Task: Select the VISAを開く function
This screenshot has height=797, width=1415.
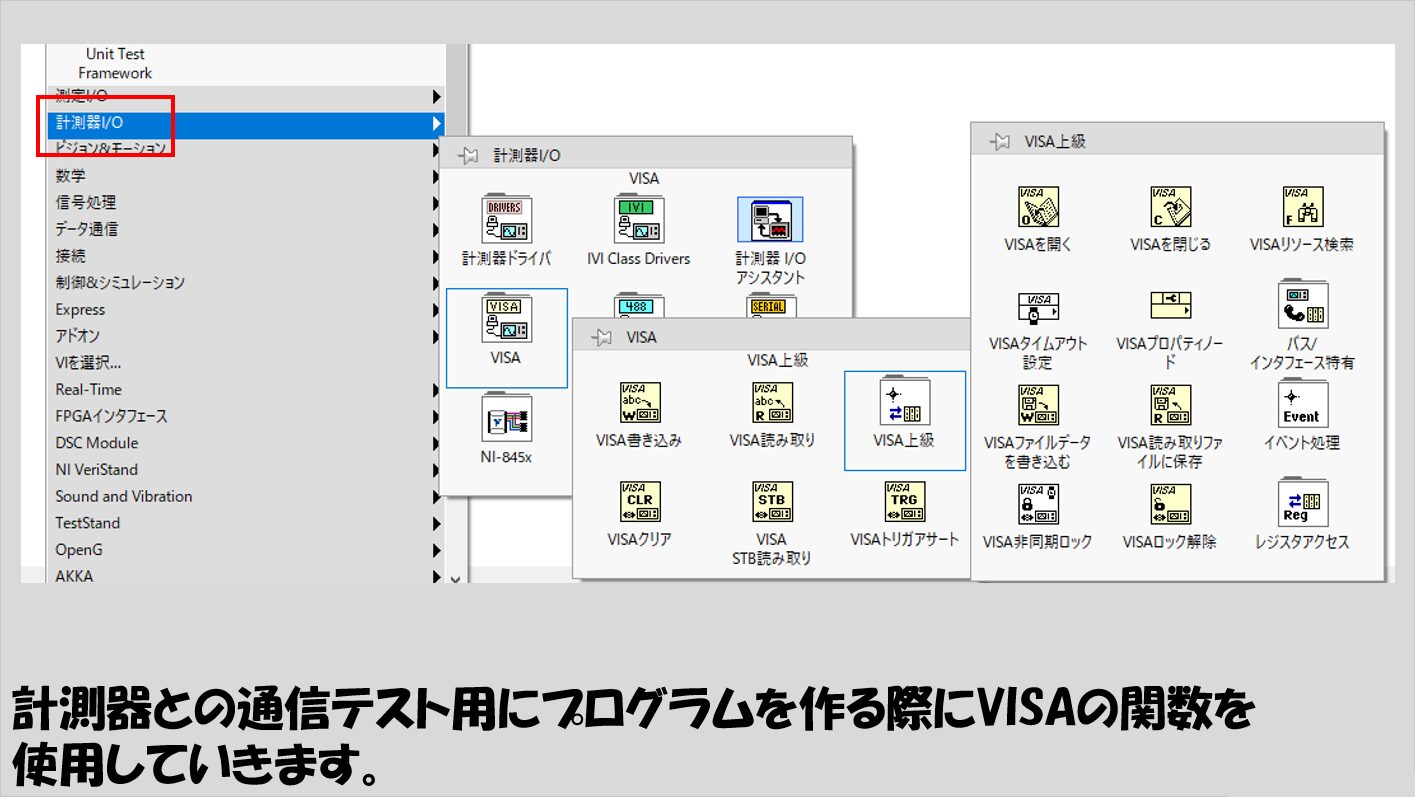Action: [1038, 207]
